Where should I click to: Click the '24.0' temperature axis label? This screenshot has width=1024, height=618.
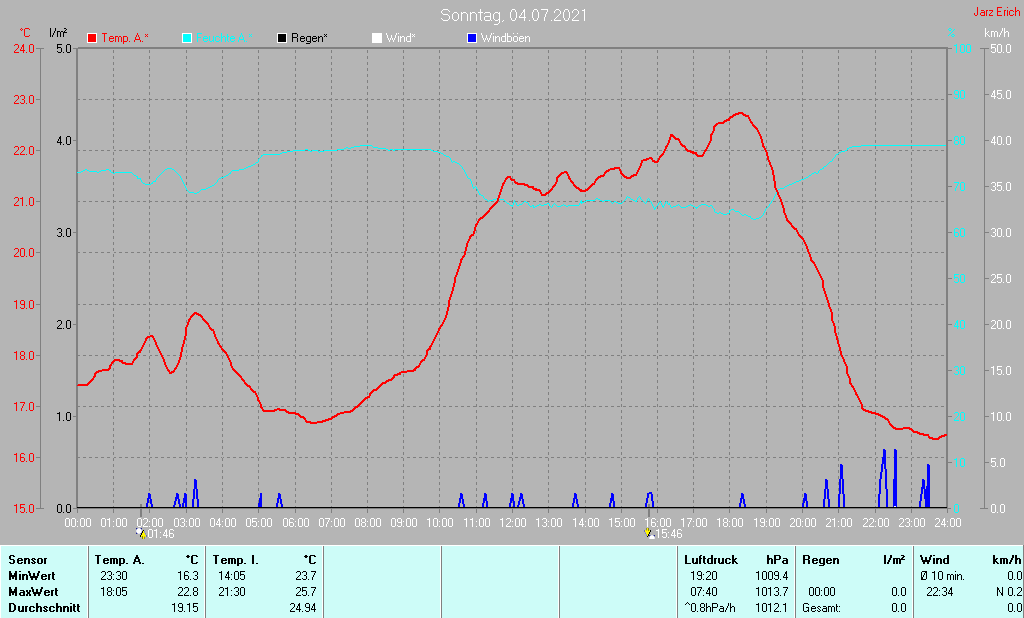pos(24,48)
